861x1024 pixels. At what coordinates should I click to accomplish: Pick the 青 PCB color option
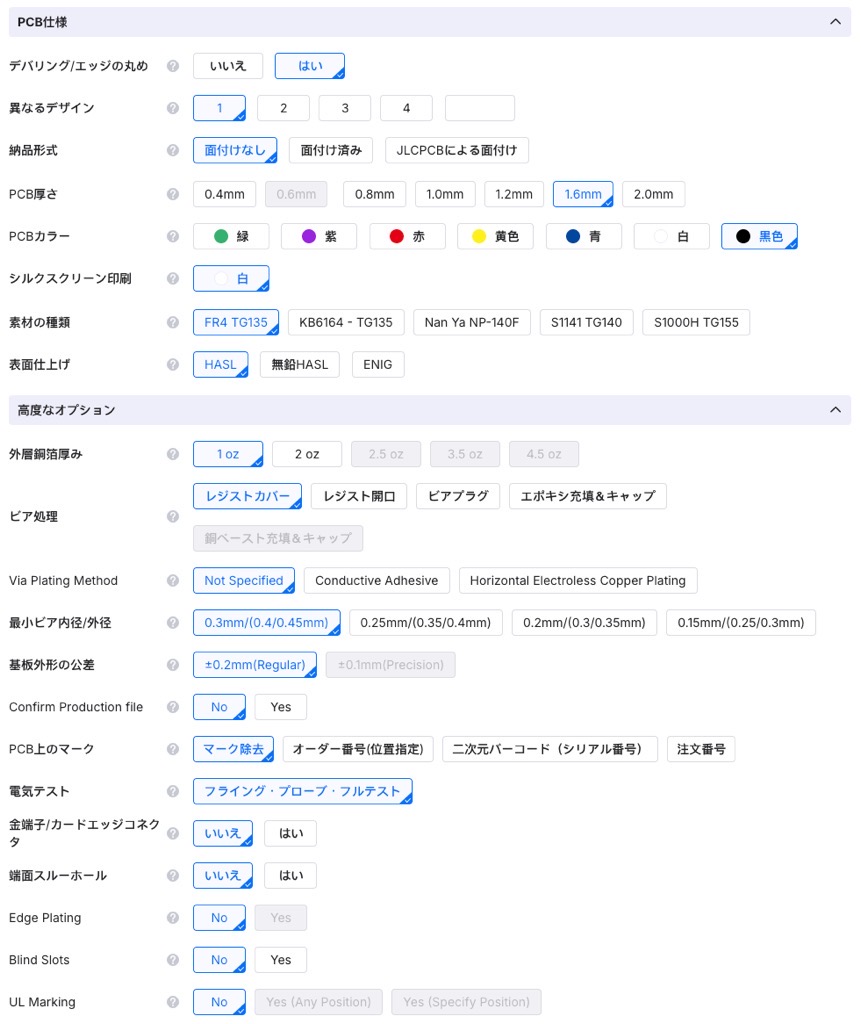click(583, 237)
